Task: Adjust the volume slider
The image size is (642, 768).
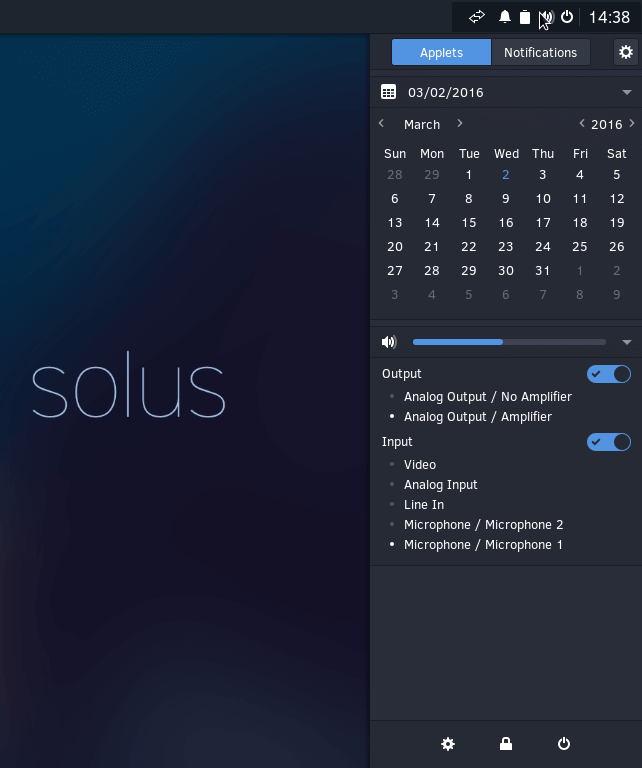Action: tap(509, 342)
